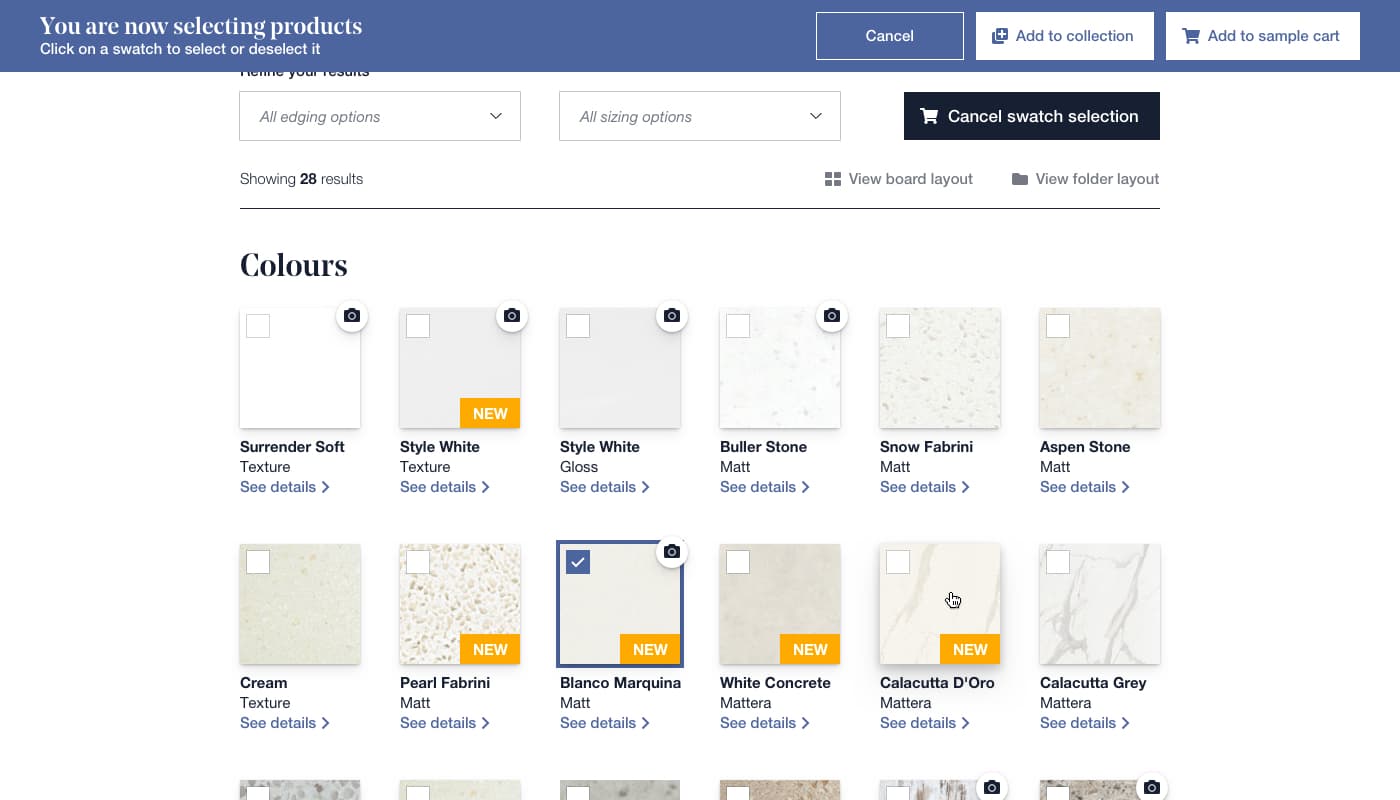1400x800 pixels.
Task: Open camera preview for Style White Texture
Action: pyautogui.click(x=512, y=316)
